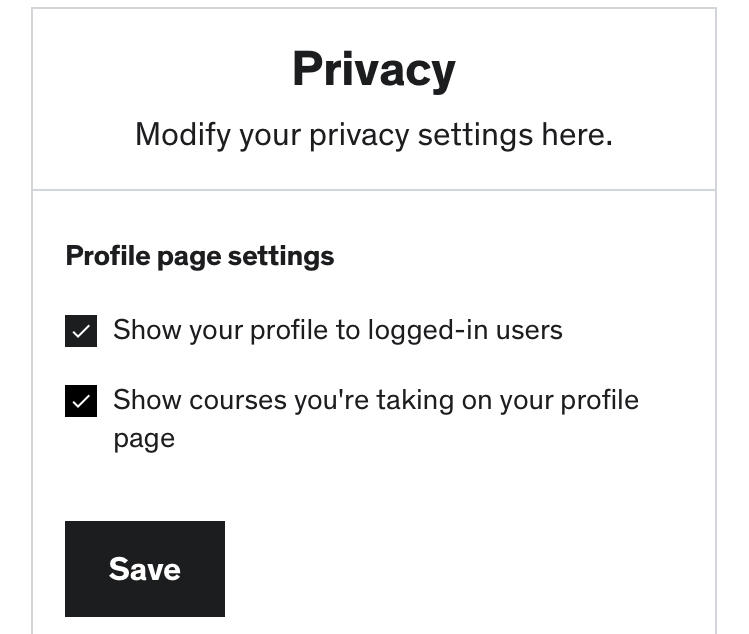Toggle course display on profile page
Image resolution: width=749 pixels, height=634 pixels.
[x=81, y=401]
